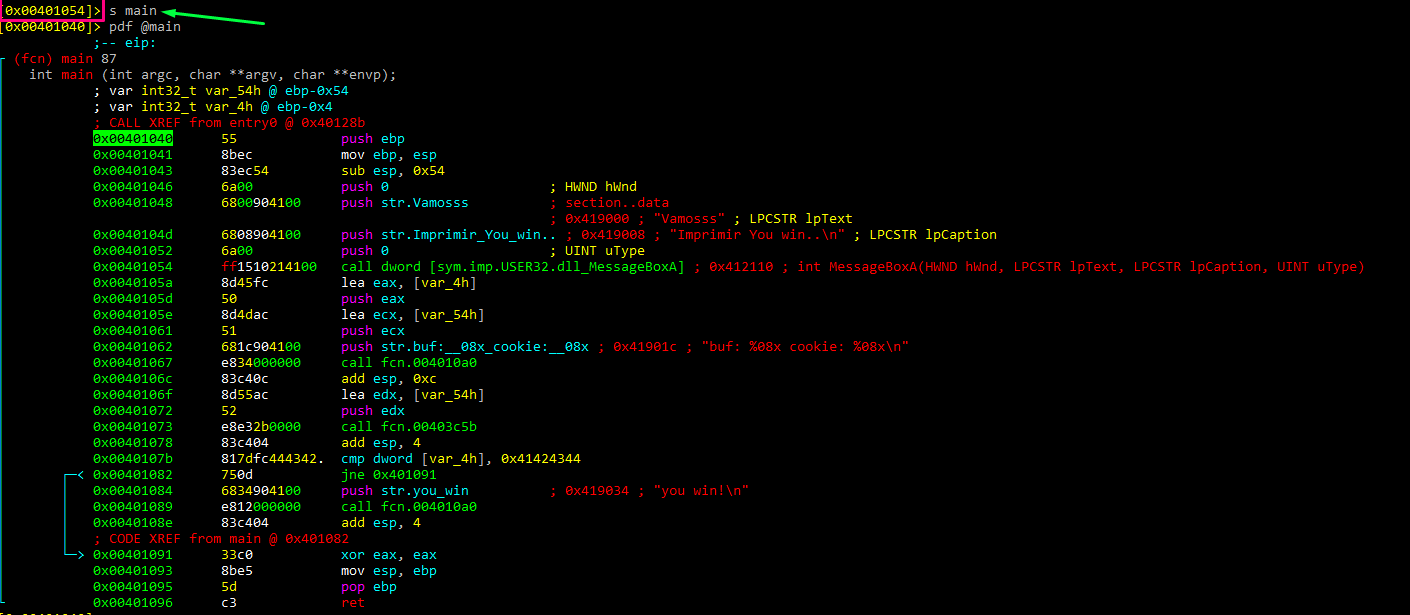Click opcode bytes '6800904100'
1410x615 pixels.
pyautogui.click(x=261, y=202)
